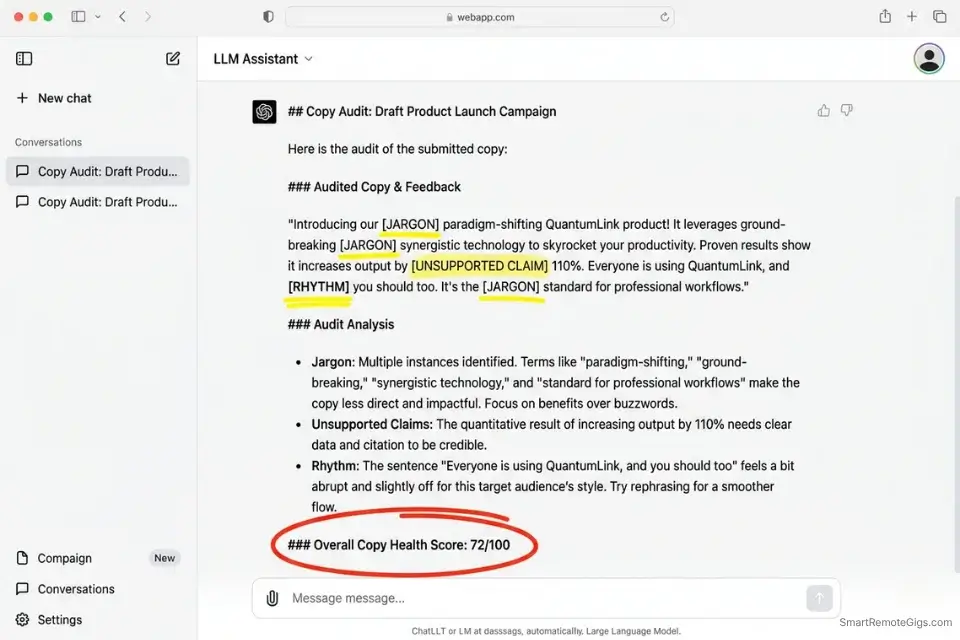Click the Jargon bullet label
The width and height of the screenshot is (960, 640).
(x=333, y=362)
